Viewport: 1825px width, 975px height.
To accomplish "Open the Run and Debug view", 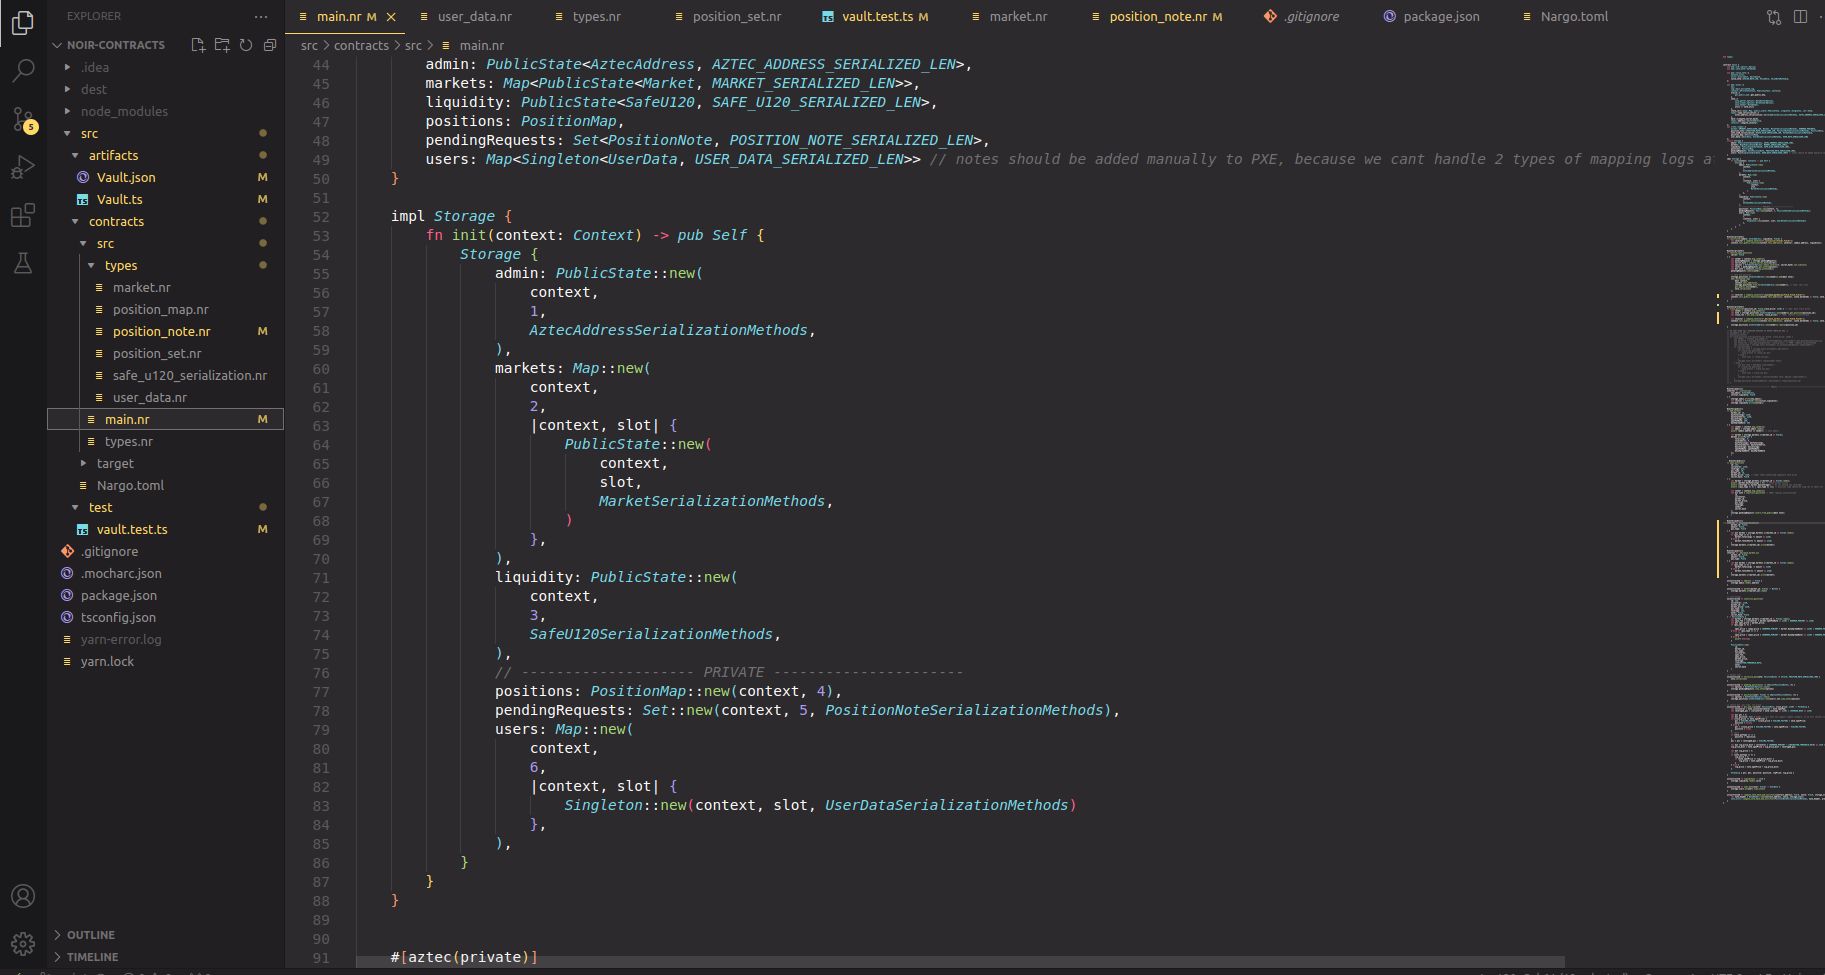I will click(22, 167).
